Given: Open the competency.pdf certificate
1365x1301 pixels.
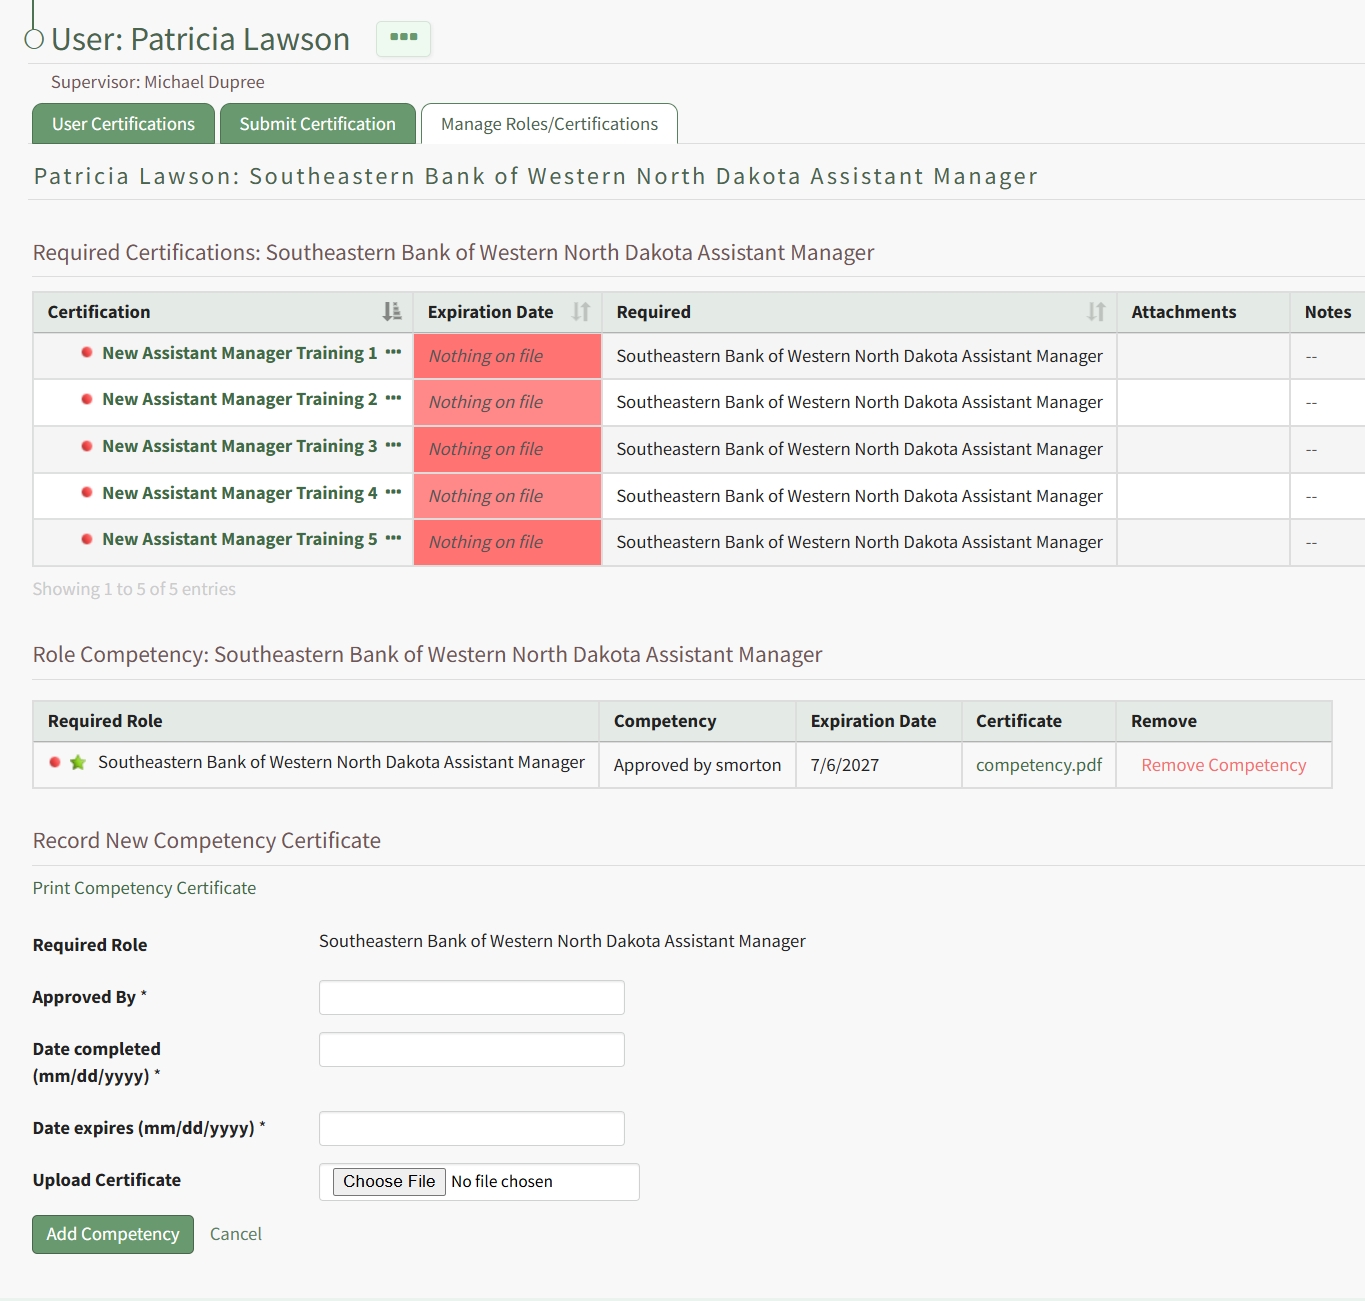Looking at the screenshot, I should point(1039,765).
